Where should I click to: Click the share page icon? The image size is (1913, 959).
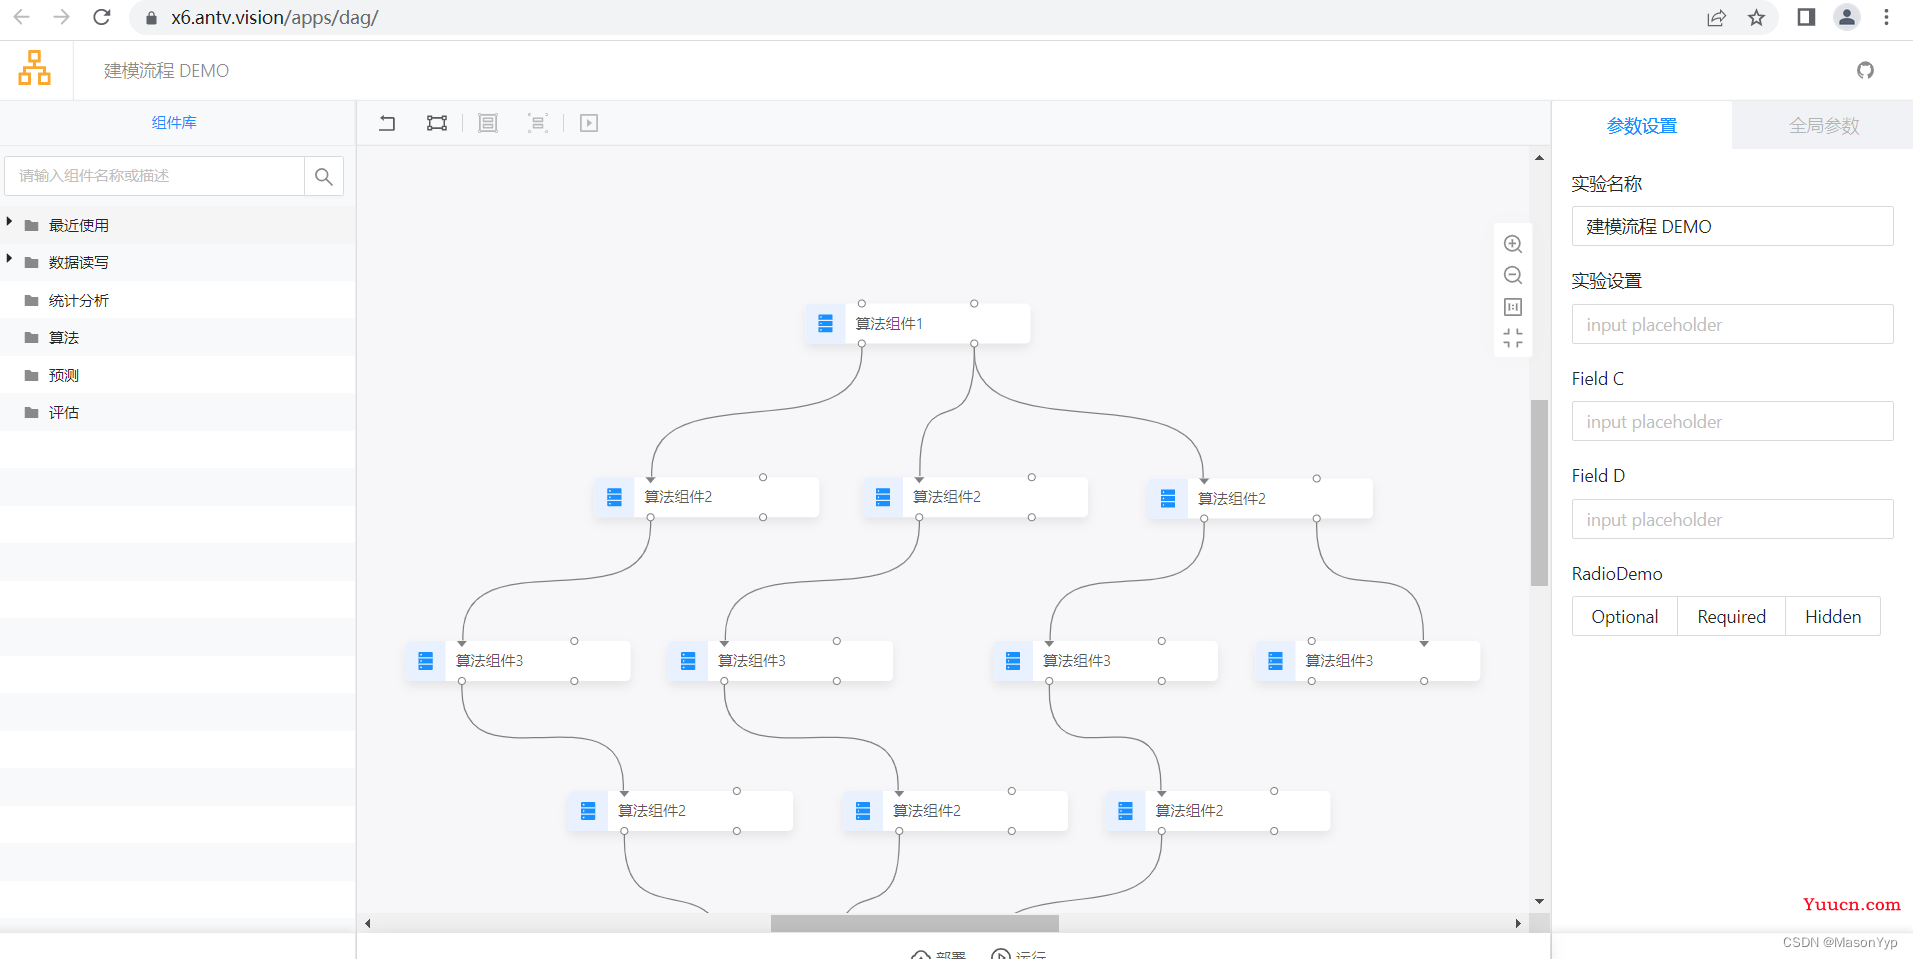pos(1717,18)
